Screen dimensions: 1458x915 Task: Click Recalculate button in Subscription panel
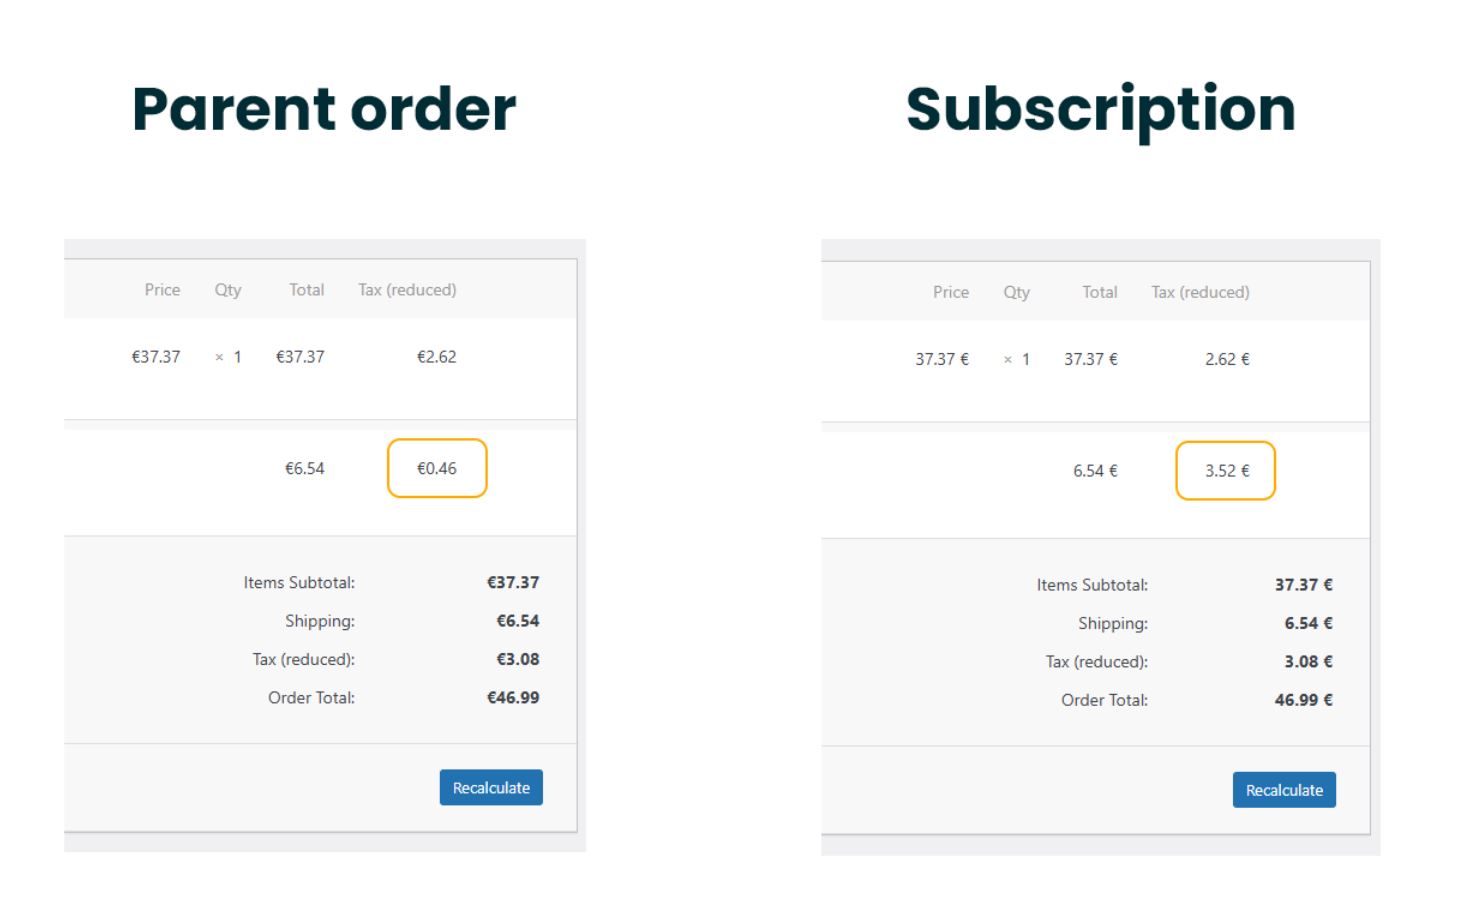1284,790
